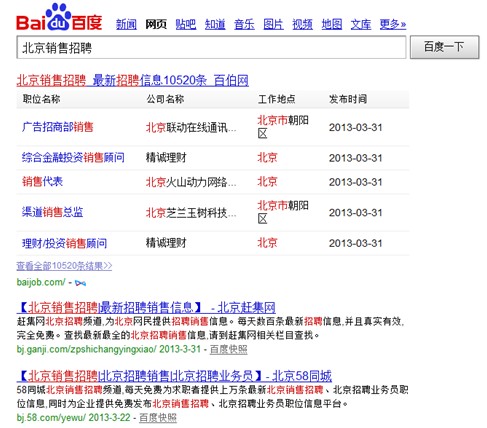487x428 pixels.
Task: Click the 百度一下 search button
Action: [x=444, y=47]
